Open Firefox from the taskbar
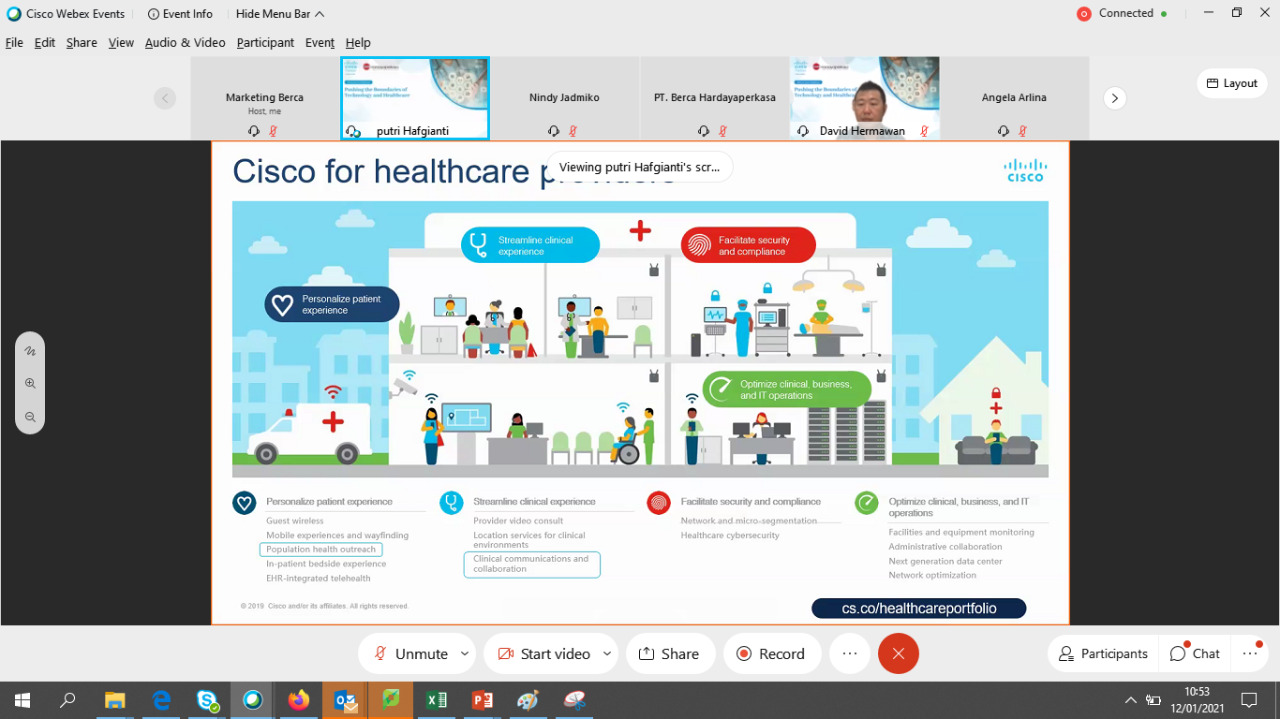Screen dimensions: 1280x719 click(298, 700)
